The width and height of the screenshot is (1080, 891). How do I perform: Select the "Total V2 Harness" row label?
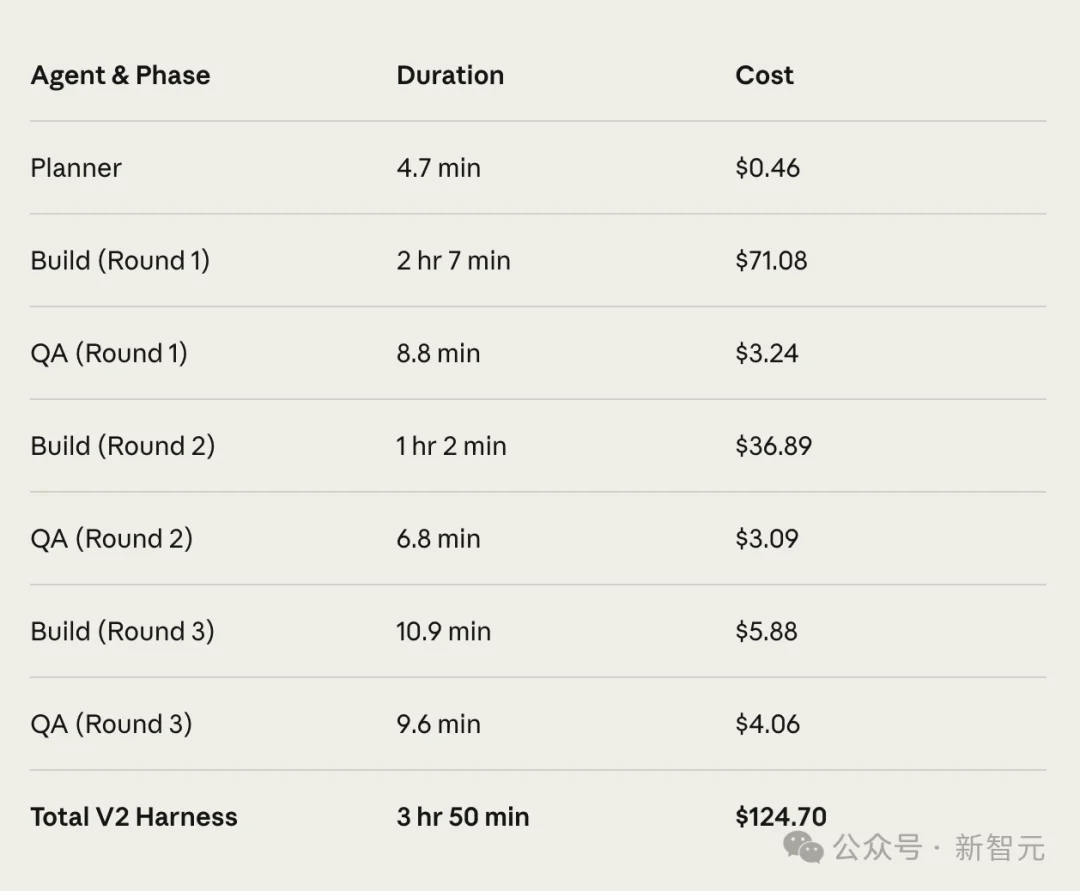(134, 817)
